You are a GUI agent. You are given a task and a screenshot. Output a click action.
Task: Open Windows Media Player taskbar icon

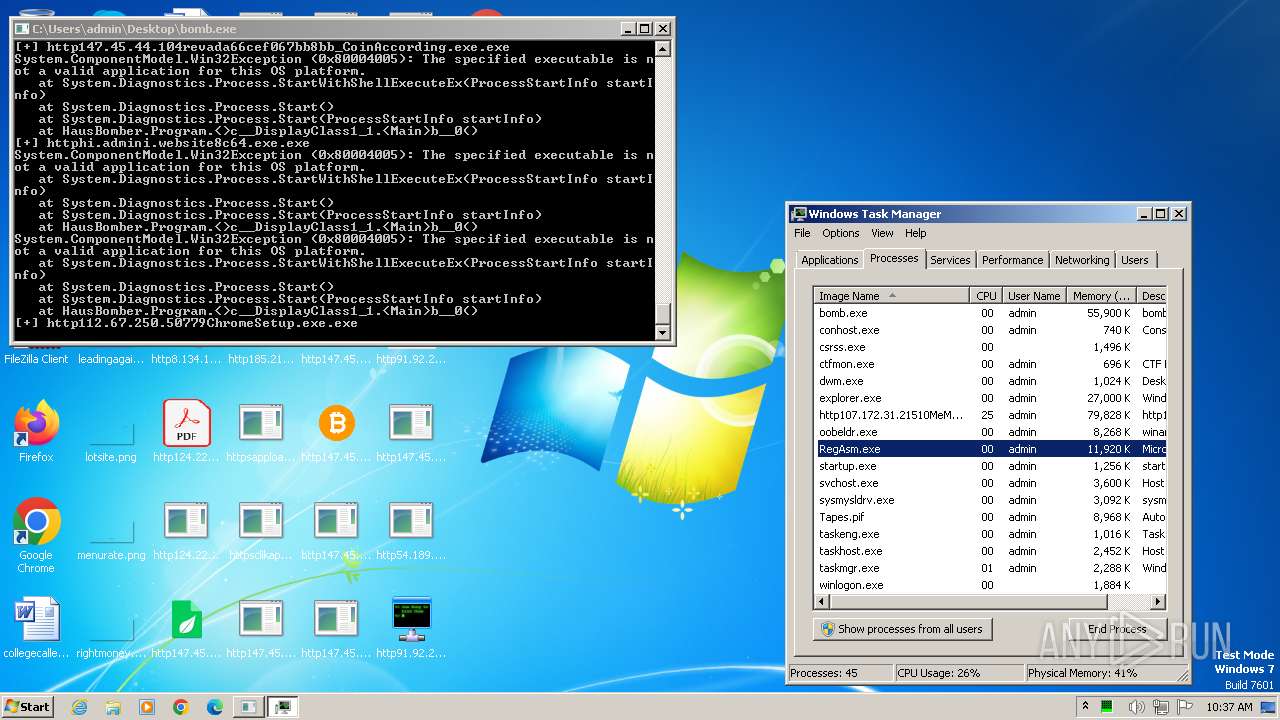(147, 707)
